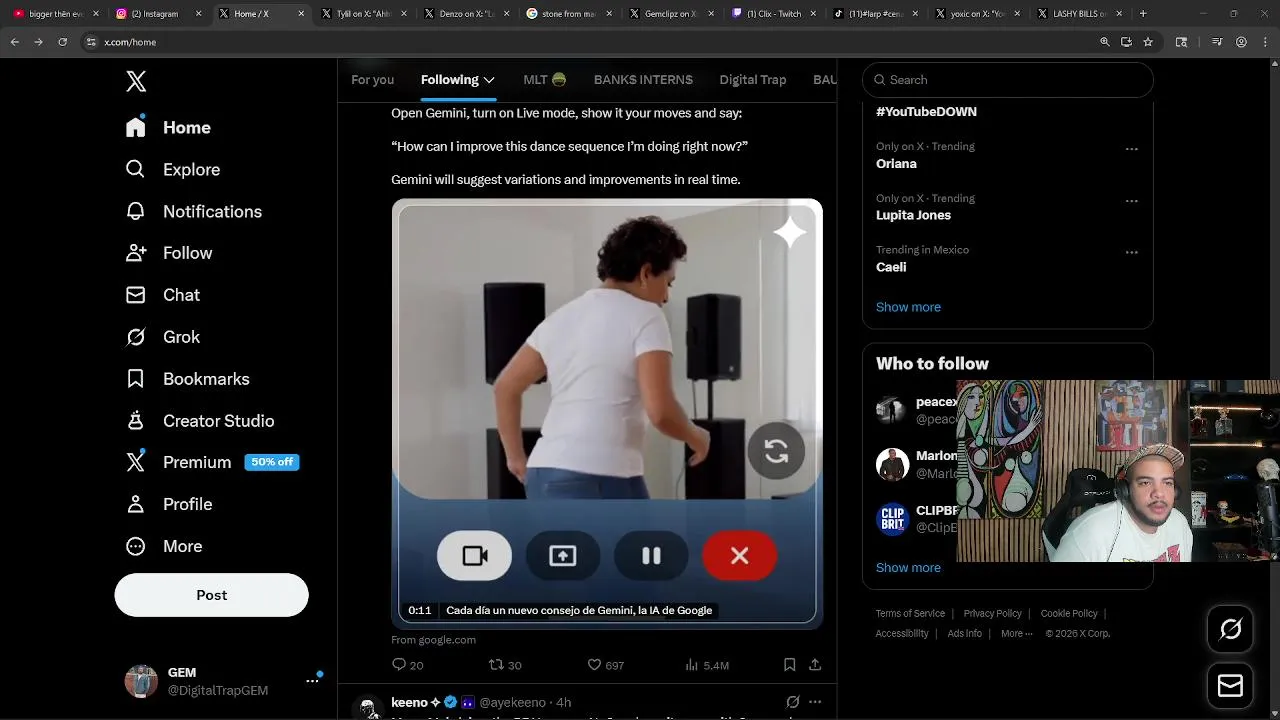Screen dimensions: 1280x720
Task: Open a new browser tab
Action: (1143, 14)
